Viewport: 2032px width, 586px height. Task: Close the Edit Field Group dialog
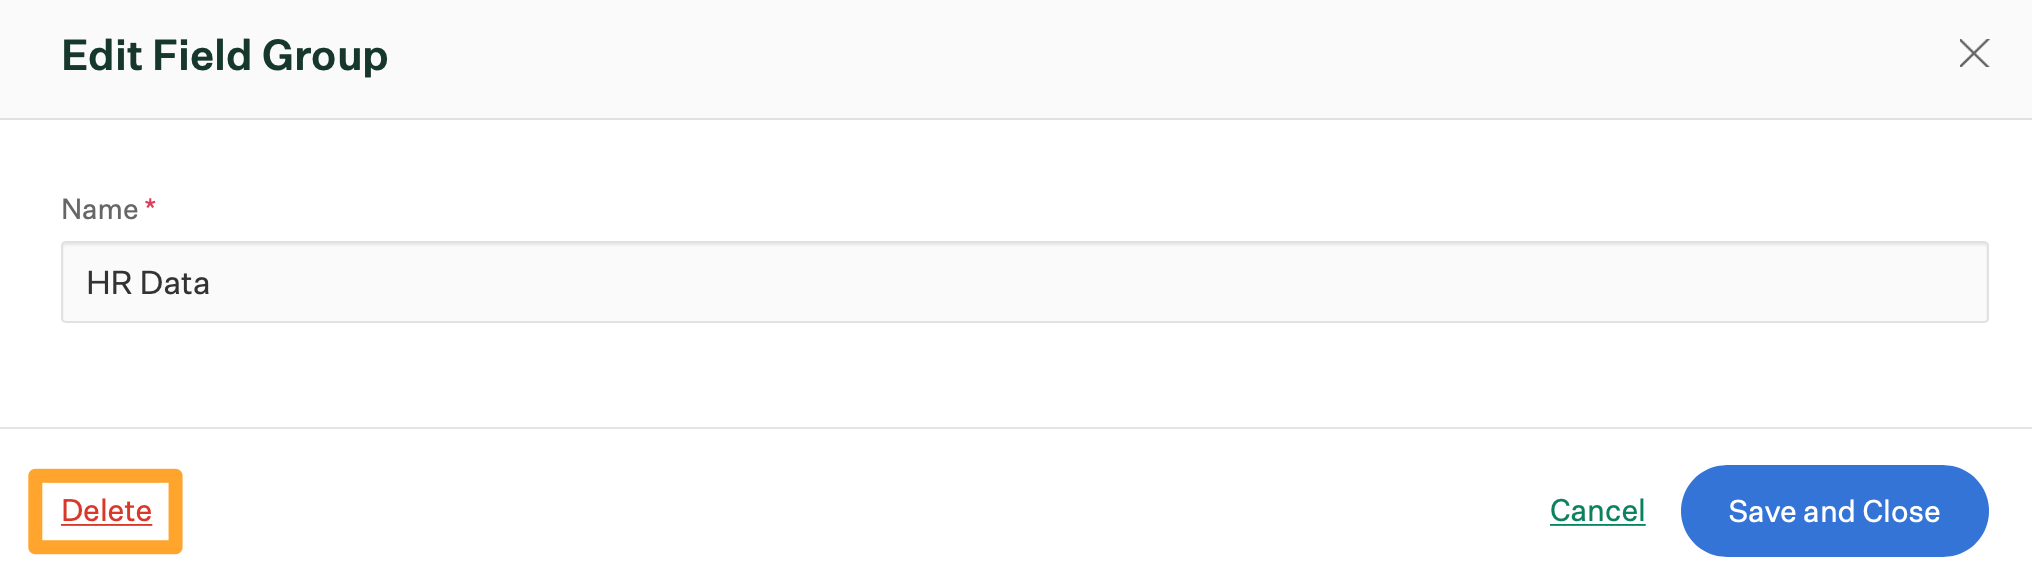1974,53
